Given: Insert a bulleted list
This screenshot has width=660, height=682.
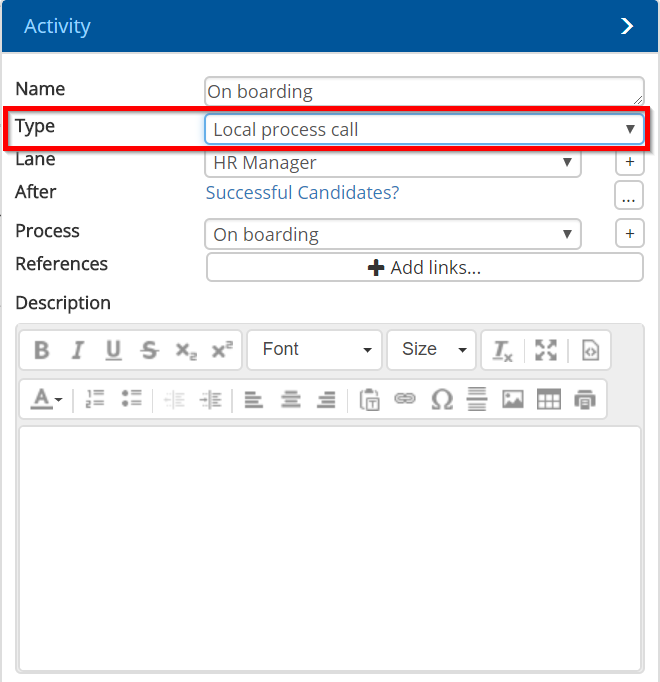Looking at the screenshot, I should click(x=131, y=399).
